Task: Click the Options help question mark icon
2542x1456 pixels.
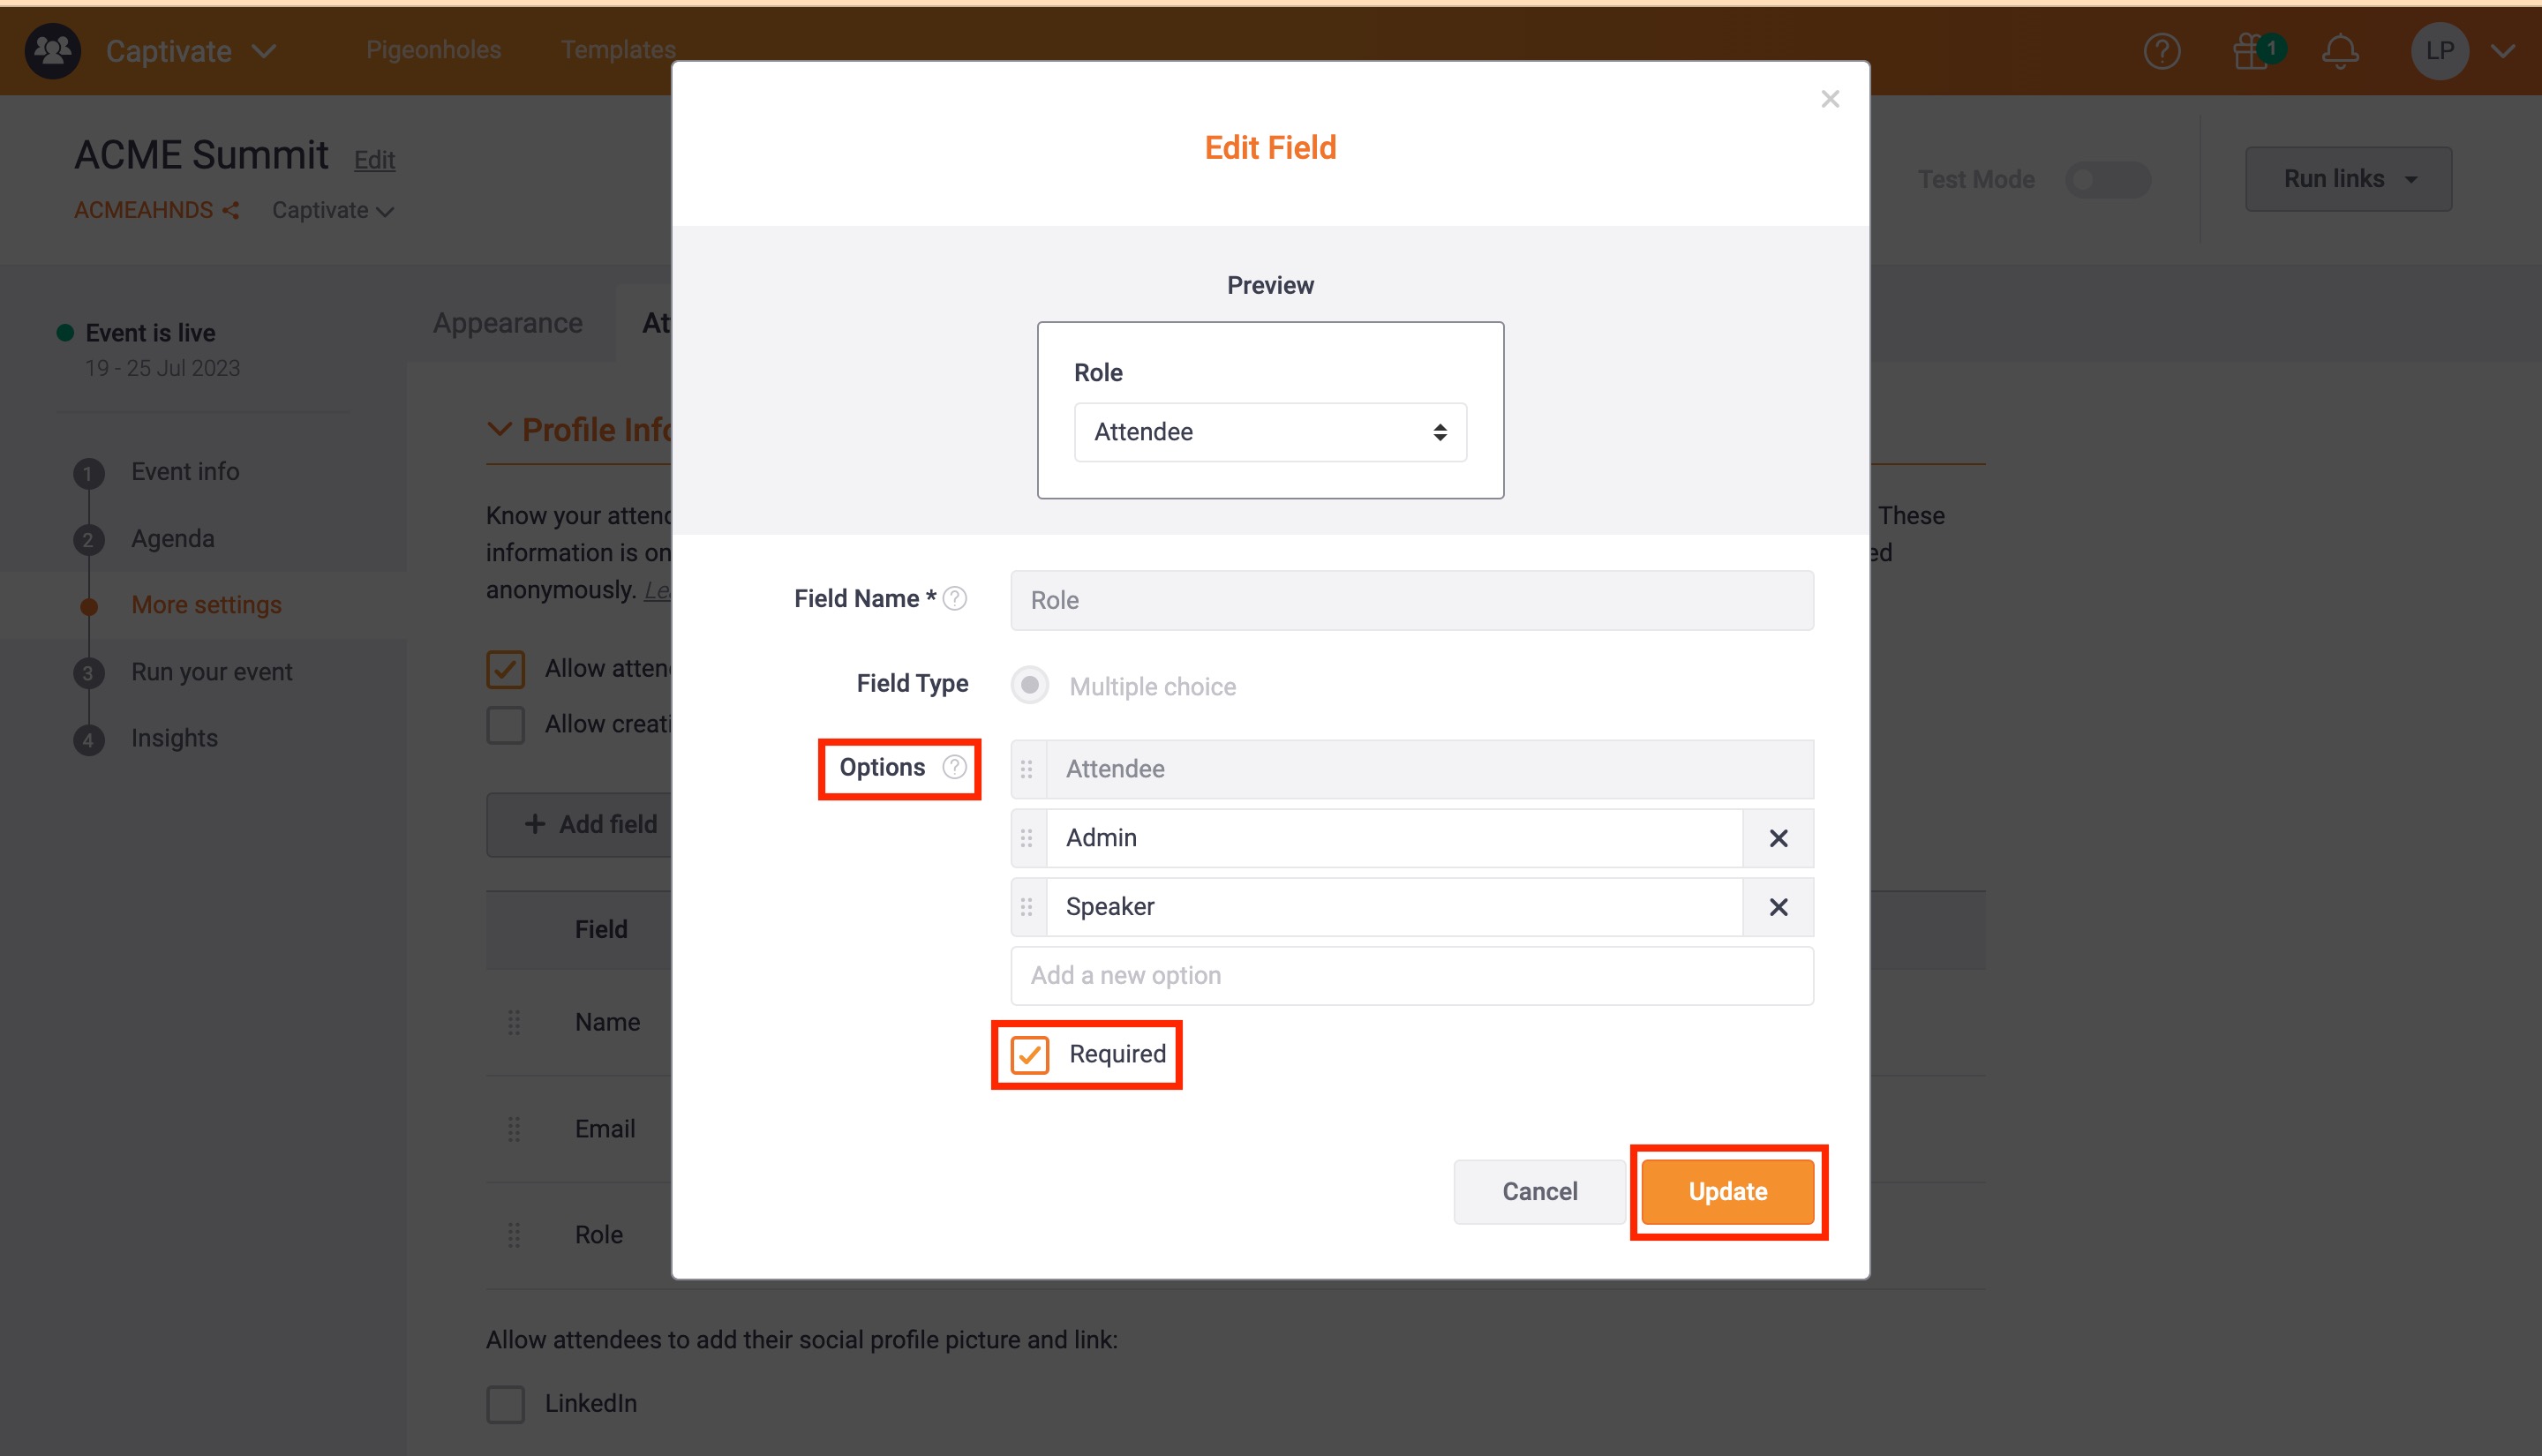Action: click(x=955, y=767)
